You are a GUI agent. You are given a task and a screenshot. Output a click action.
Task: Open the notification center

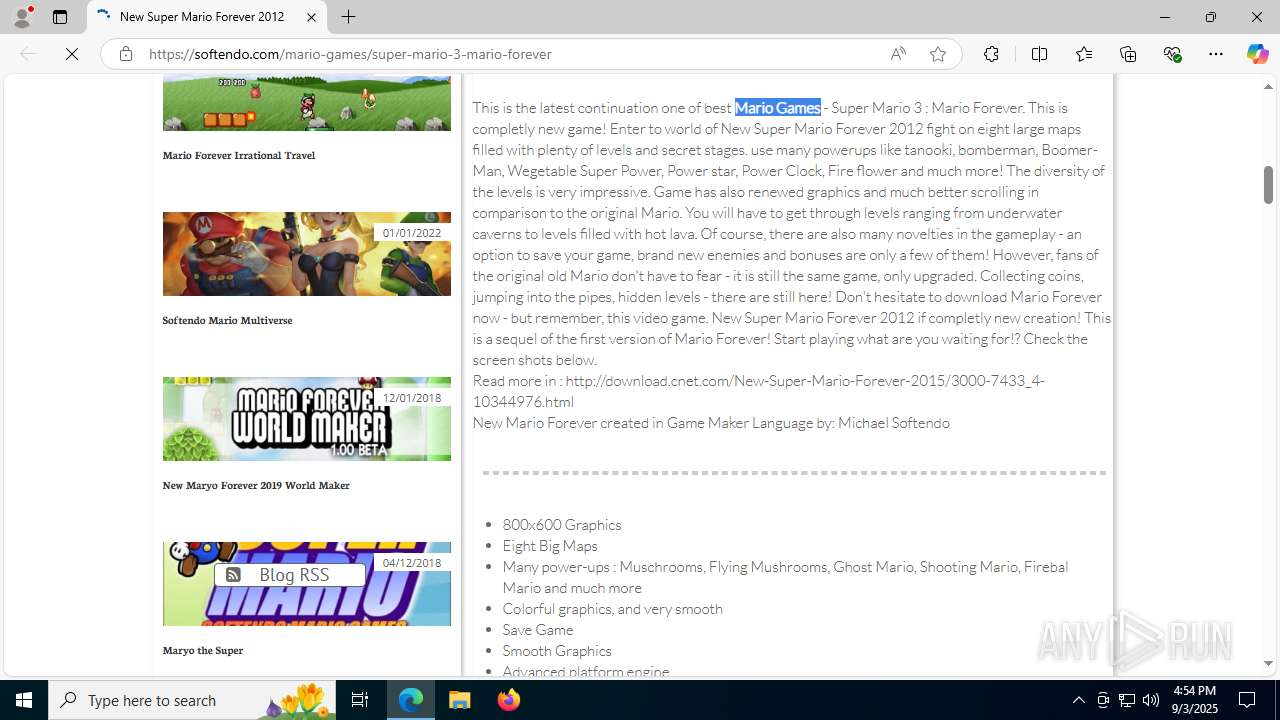[x=1248, y=700]
